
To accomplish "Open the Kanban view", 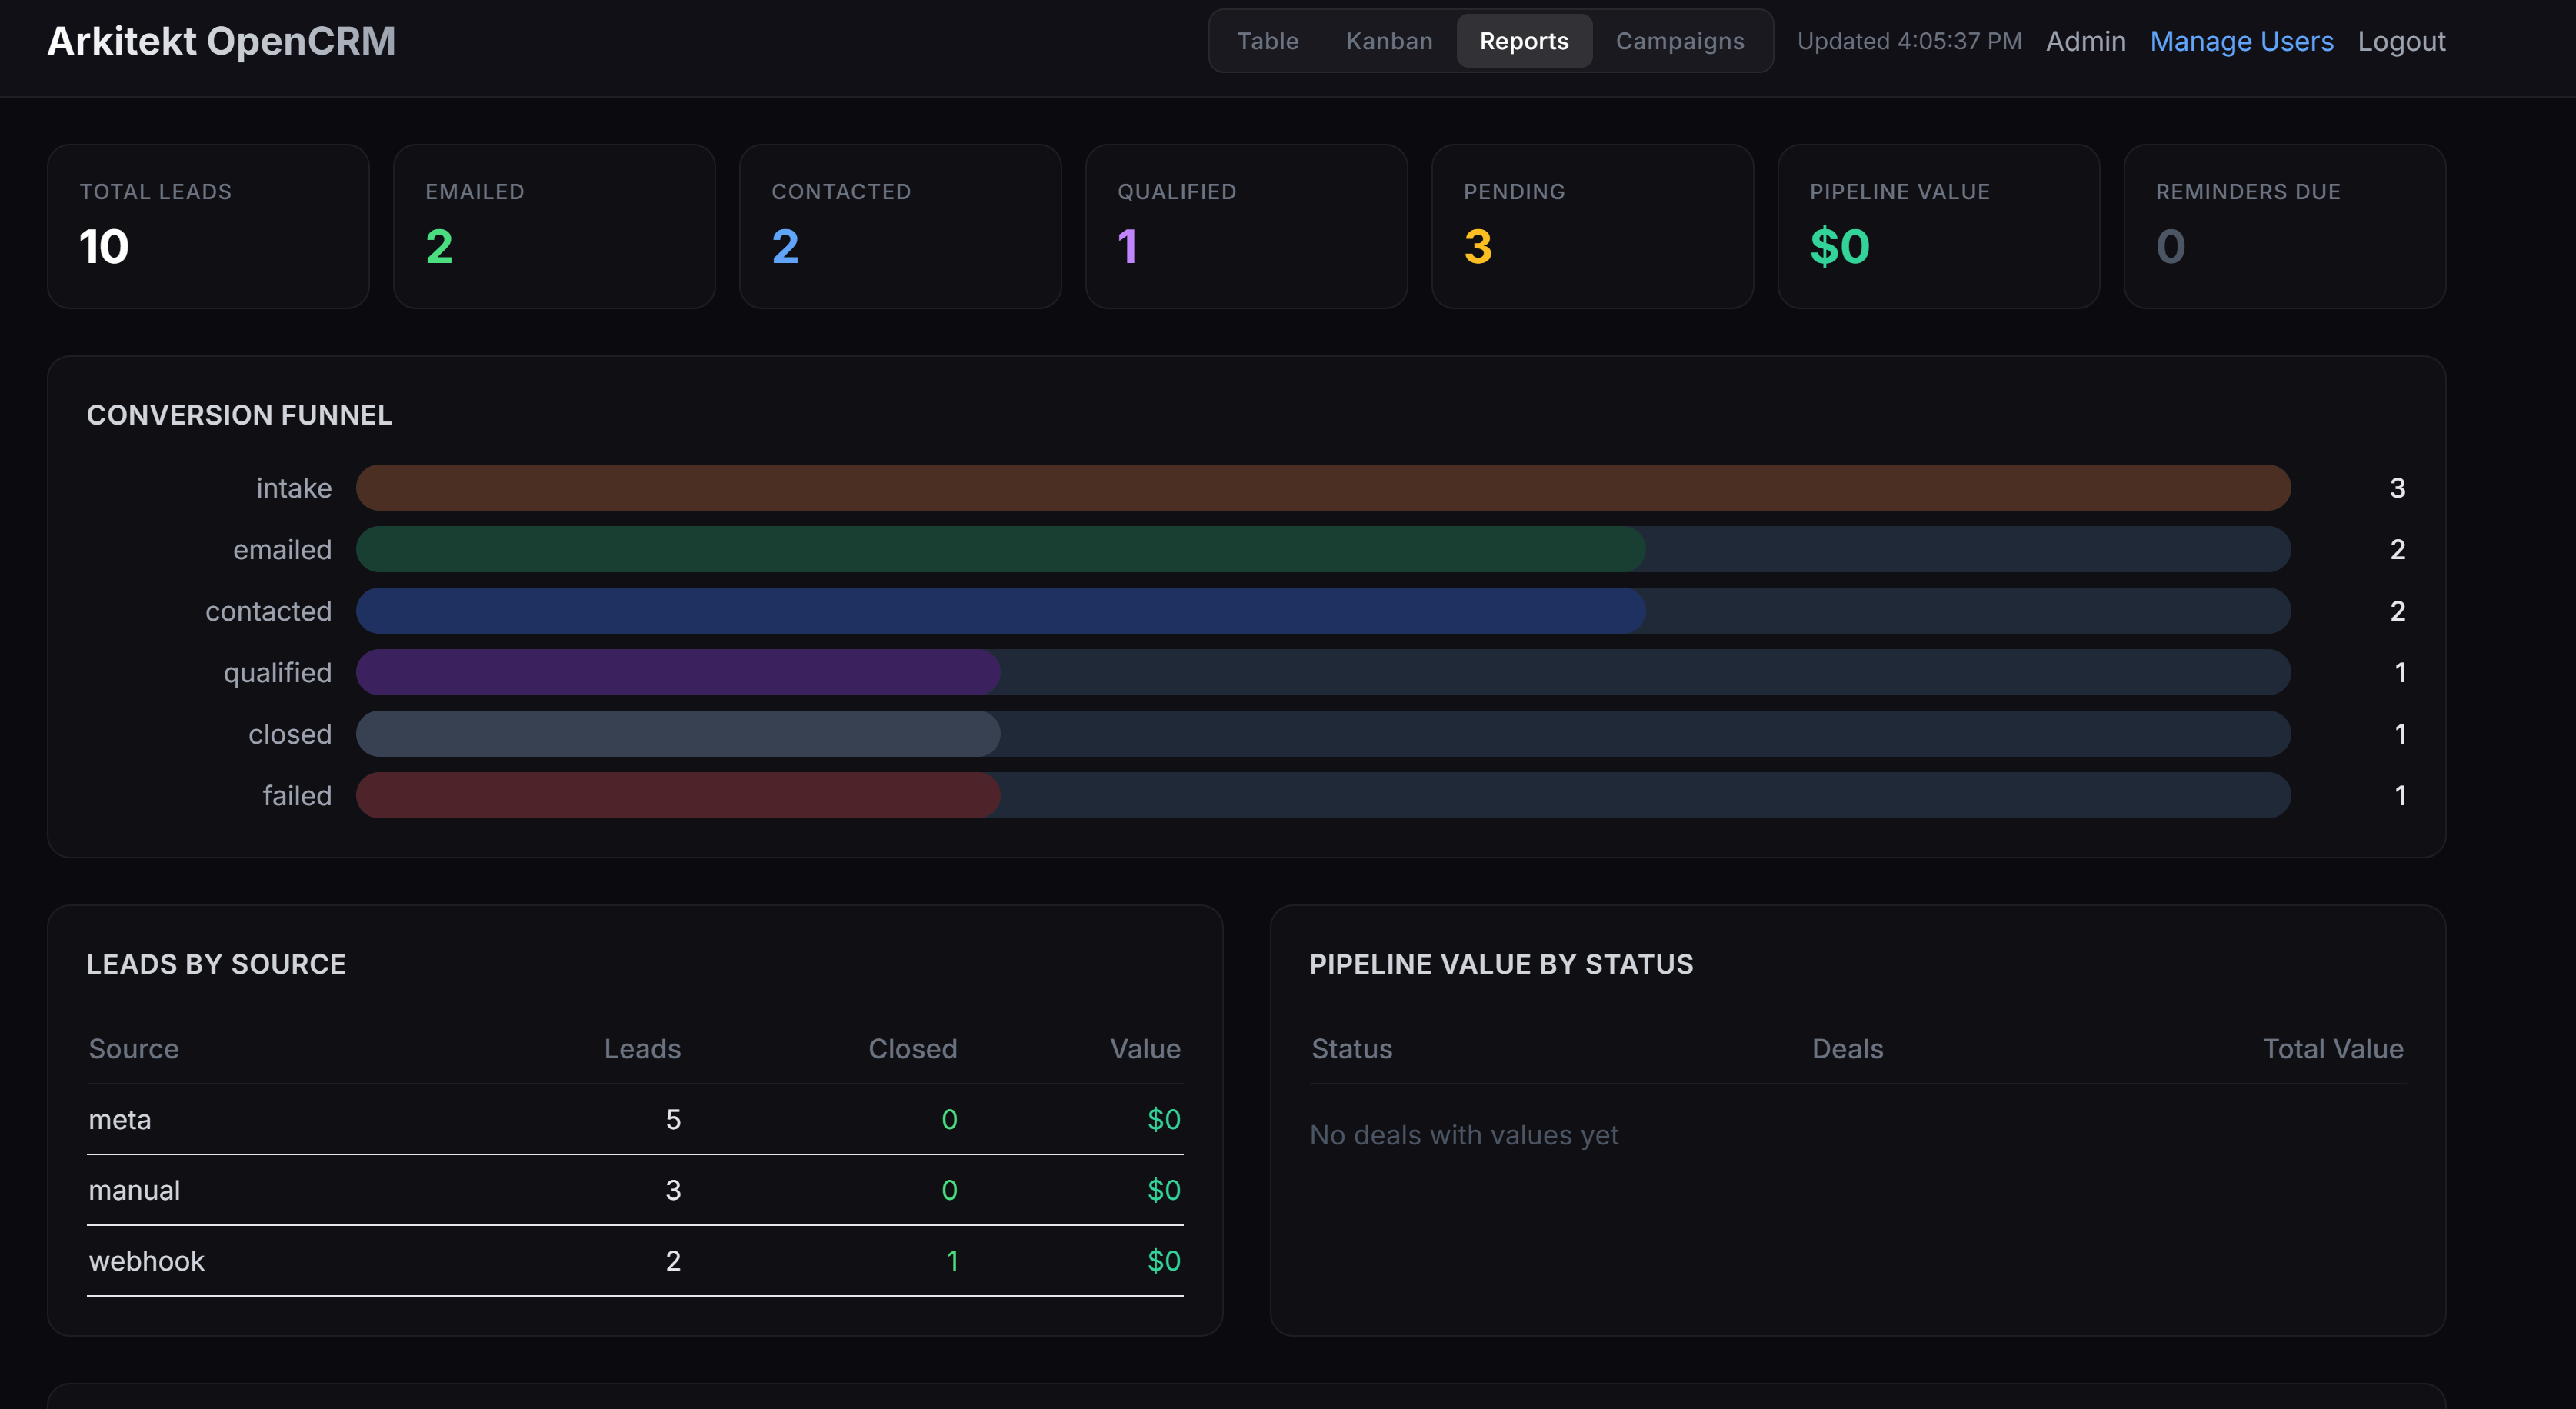I will click(1388, 41).
